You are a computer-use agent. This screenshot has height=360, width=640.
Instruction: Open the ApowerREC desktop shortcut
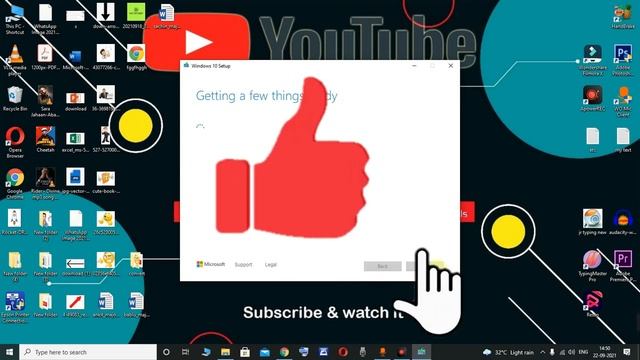[x=593, y=98]
